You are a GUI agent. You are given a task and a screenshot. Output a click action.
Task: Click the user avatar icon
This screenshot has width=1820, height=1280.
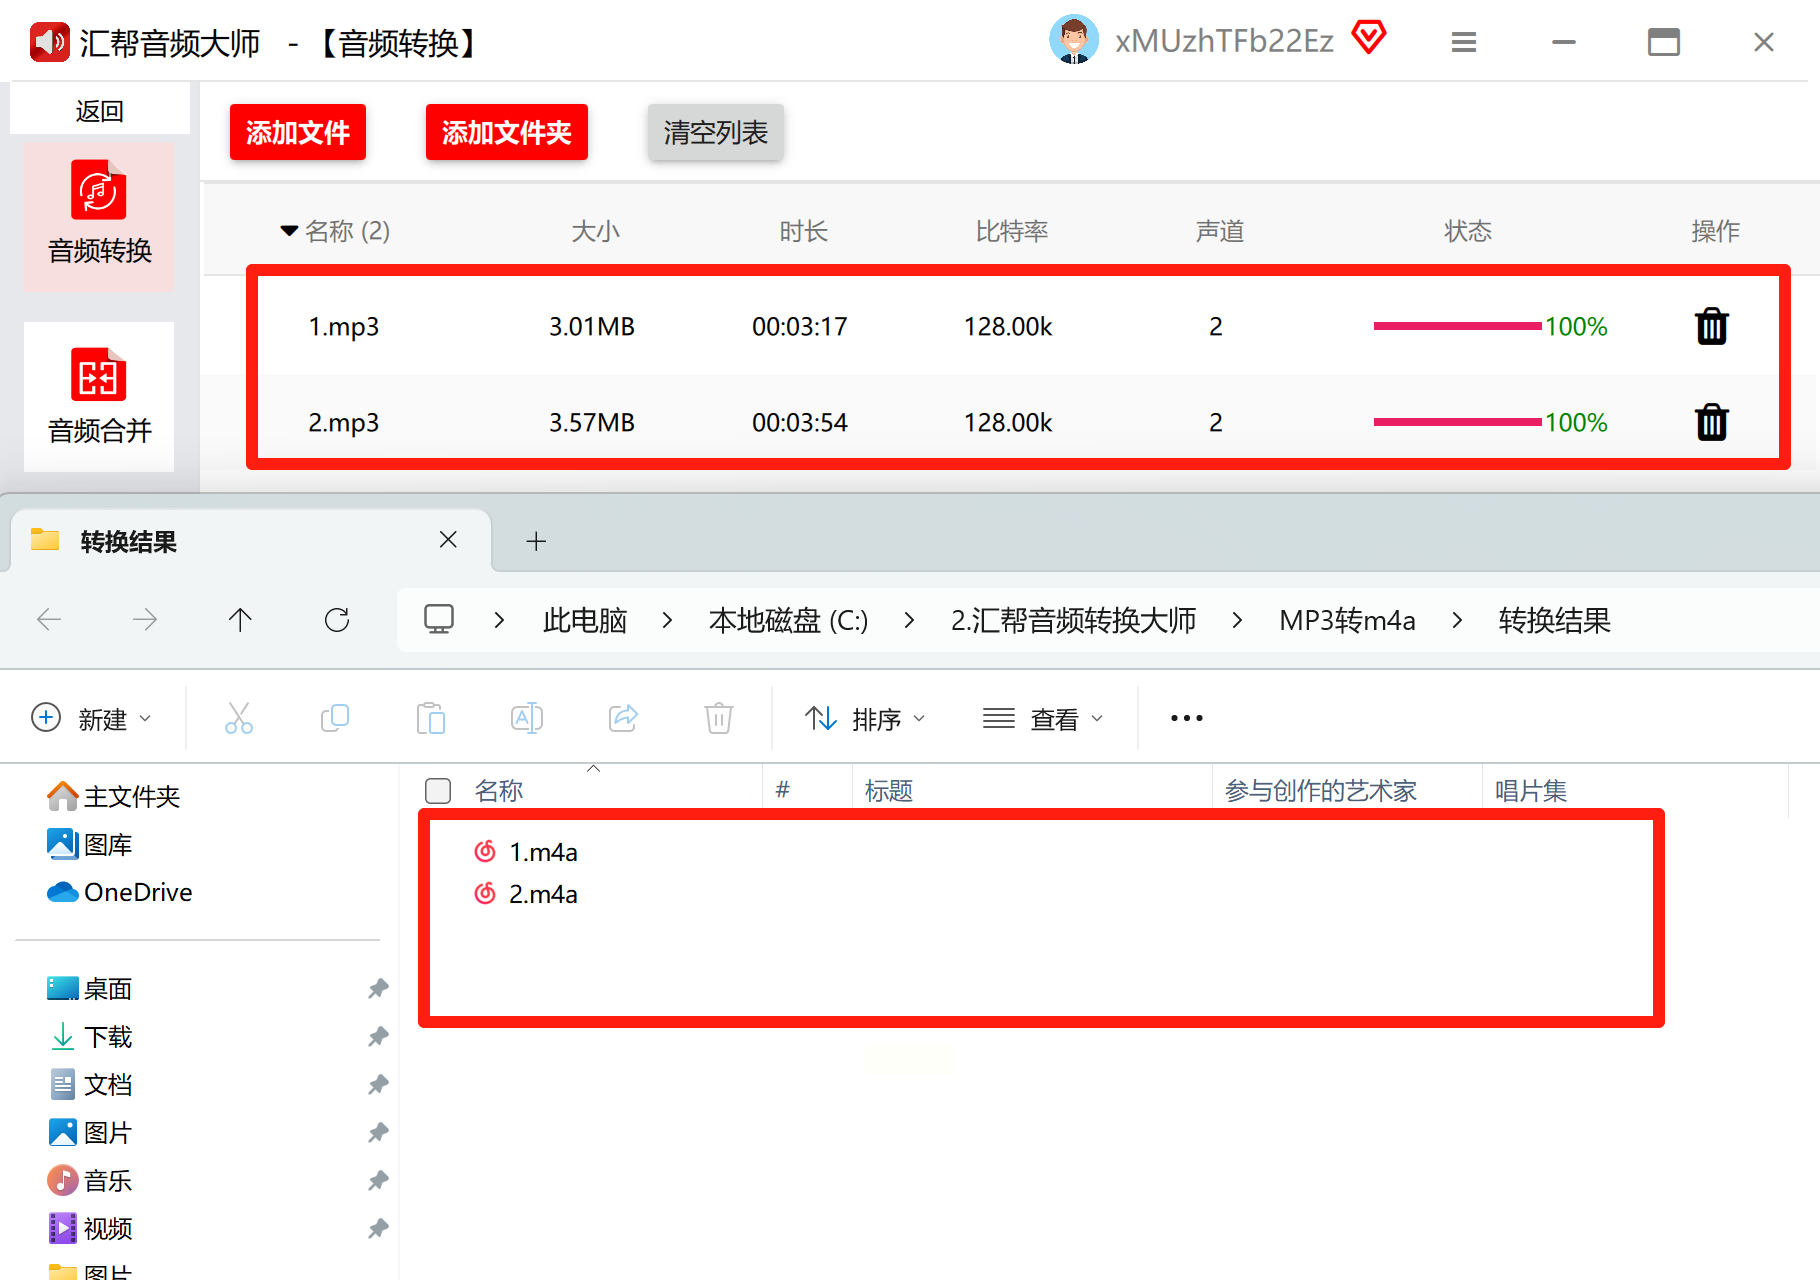pyautogui.click(x=1074, y=40)
